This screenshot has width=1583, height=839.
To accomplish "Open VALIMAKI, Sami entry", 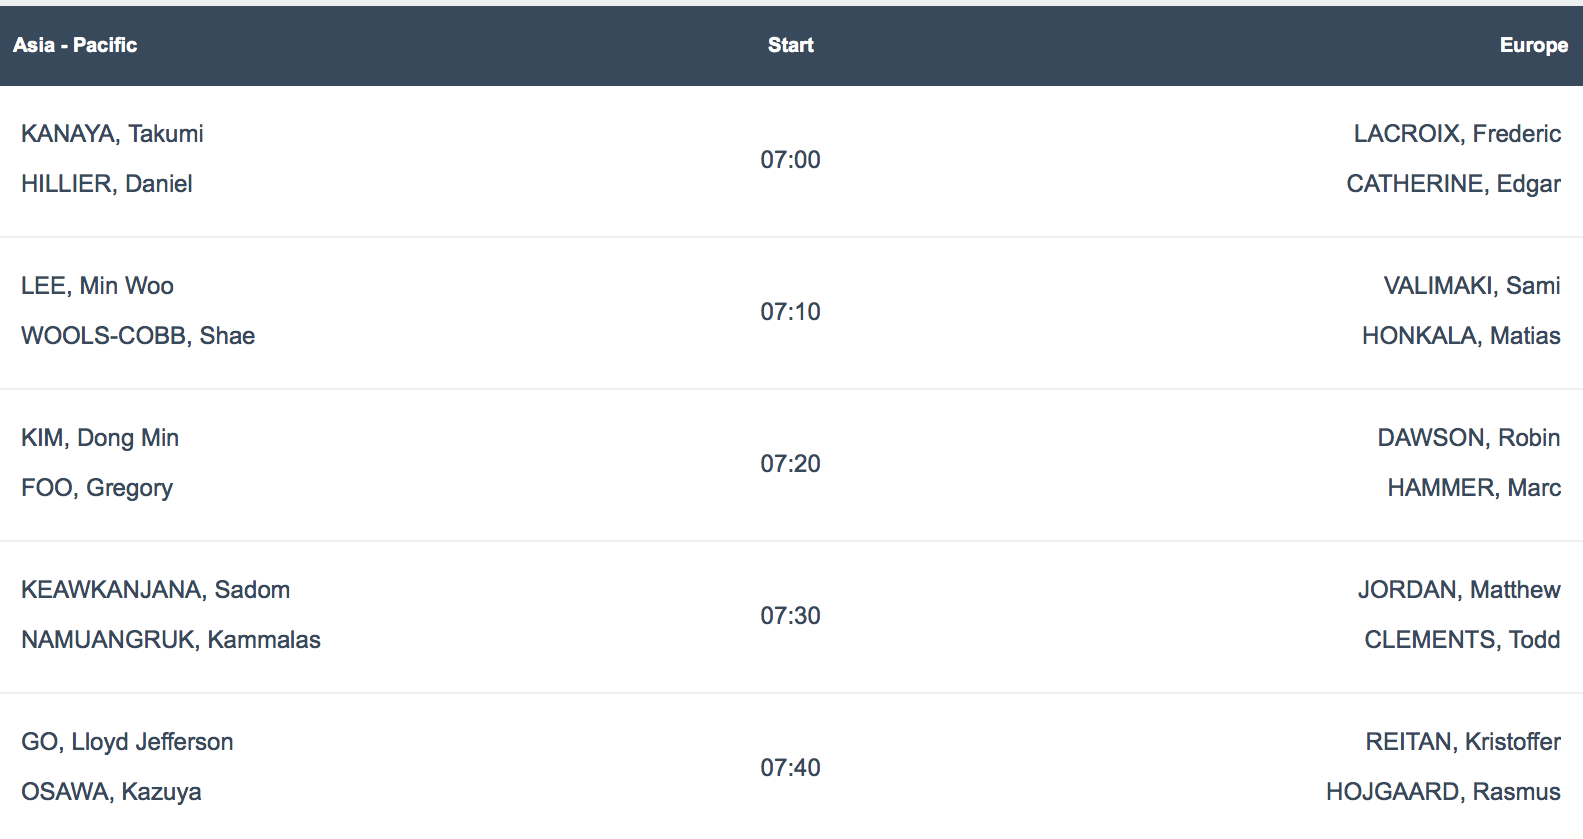I will click(x=1472, y=286).
